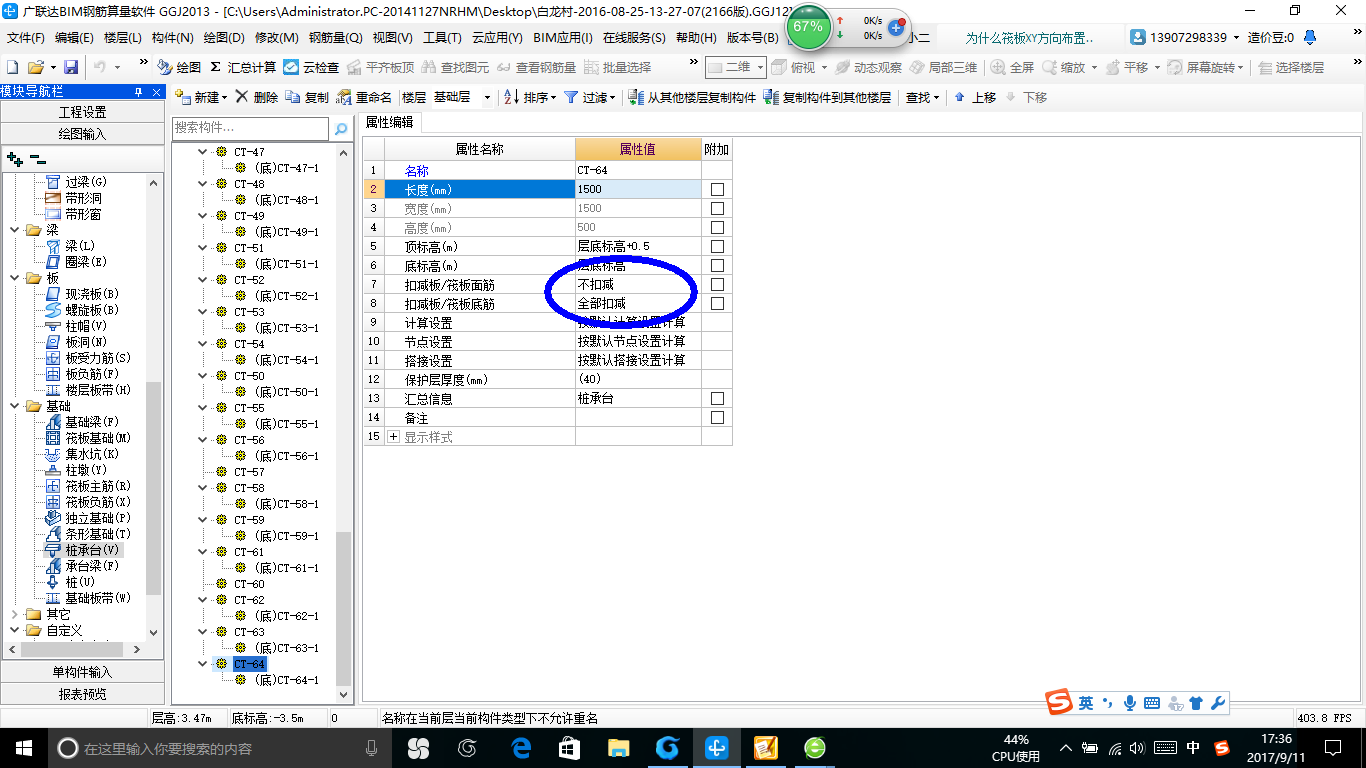Viewport: 1366px width, 768px height.
Task: Tick the 附加 checkbox for 备注
Action: tap(717, 417)
